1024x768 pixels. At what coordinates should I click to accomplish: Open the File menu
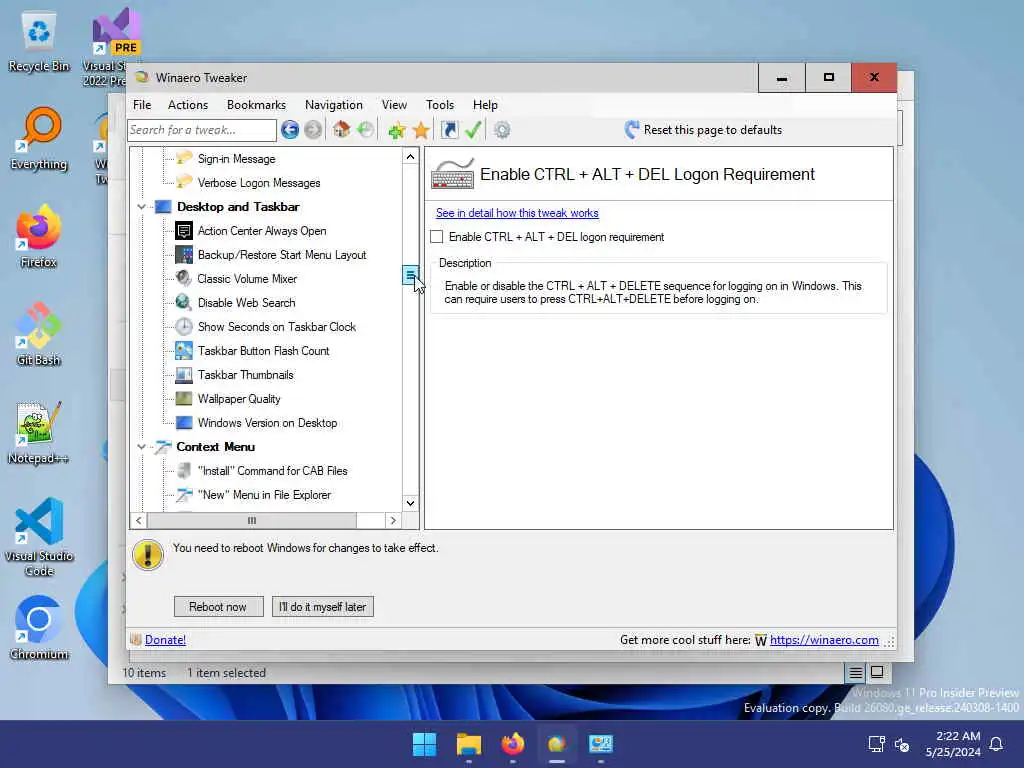(142, 104)
